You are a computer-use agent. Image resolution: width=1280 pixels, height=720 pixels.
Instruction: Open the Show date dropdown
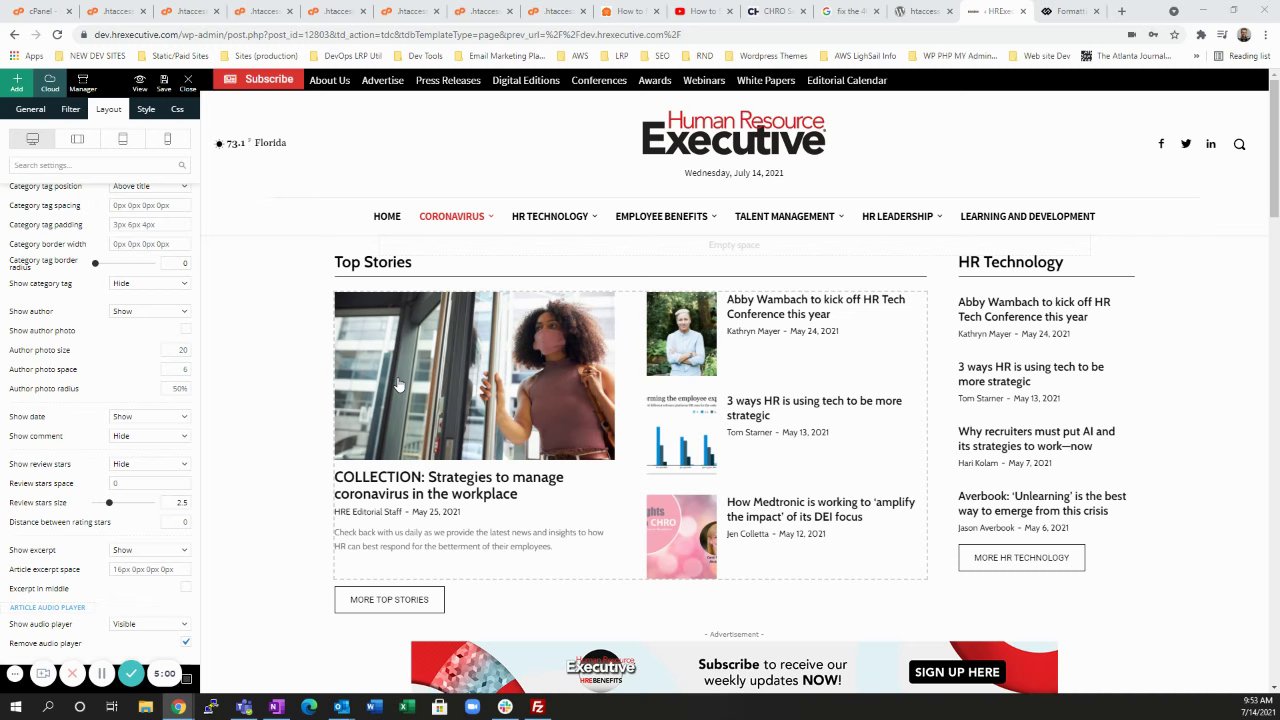[x=150, y=416]
